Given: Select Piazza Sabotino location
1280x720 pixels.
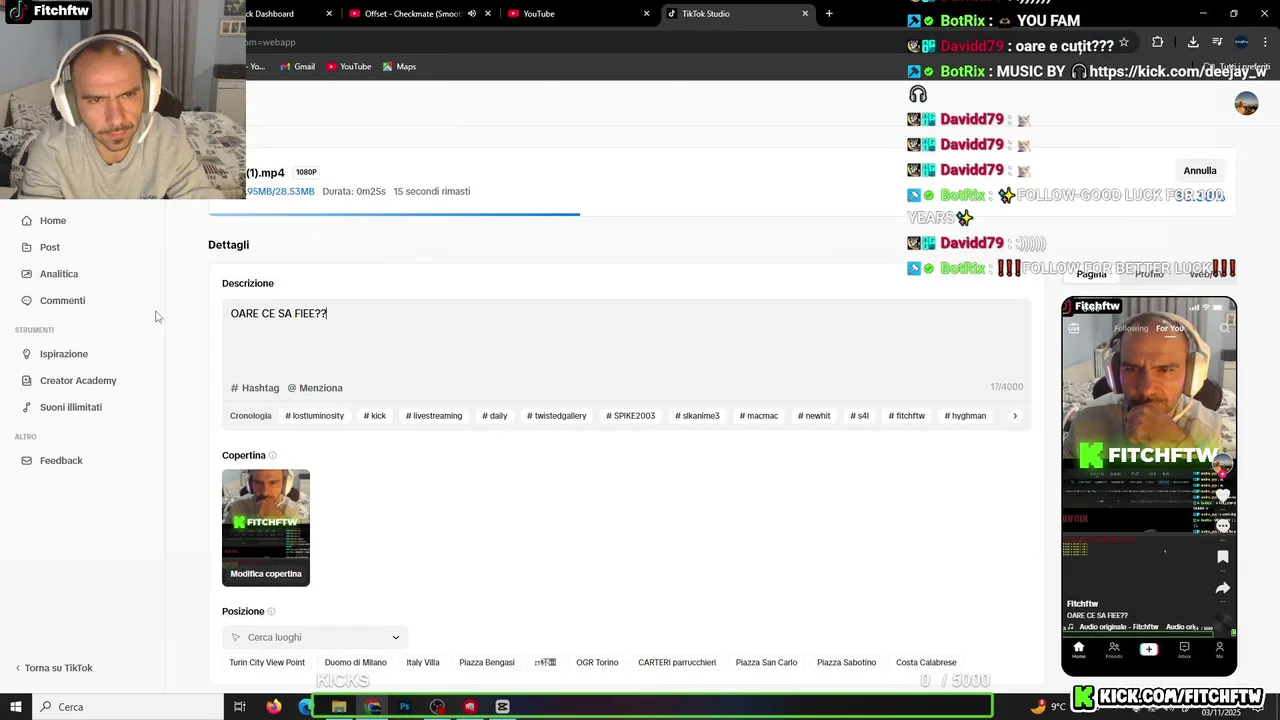Looking at the screenshot, I should coord(846,663).
